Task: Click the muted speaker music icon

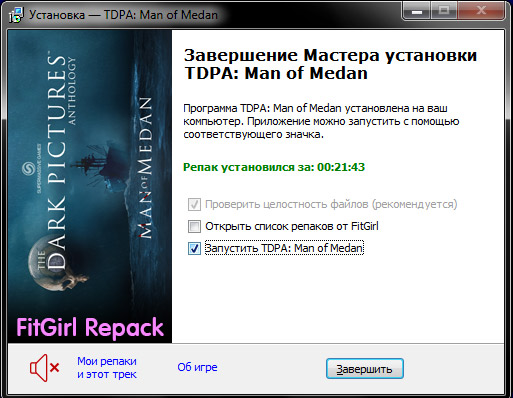Action: click(x=44, y=368)
